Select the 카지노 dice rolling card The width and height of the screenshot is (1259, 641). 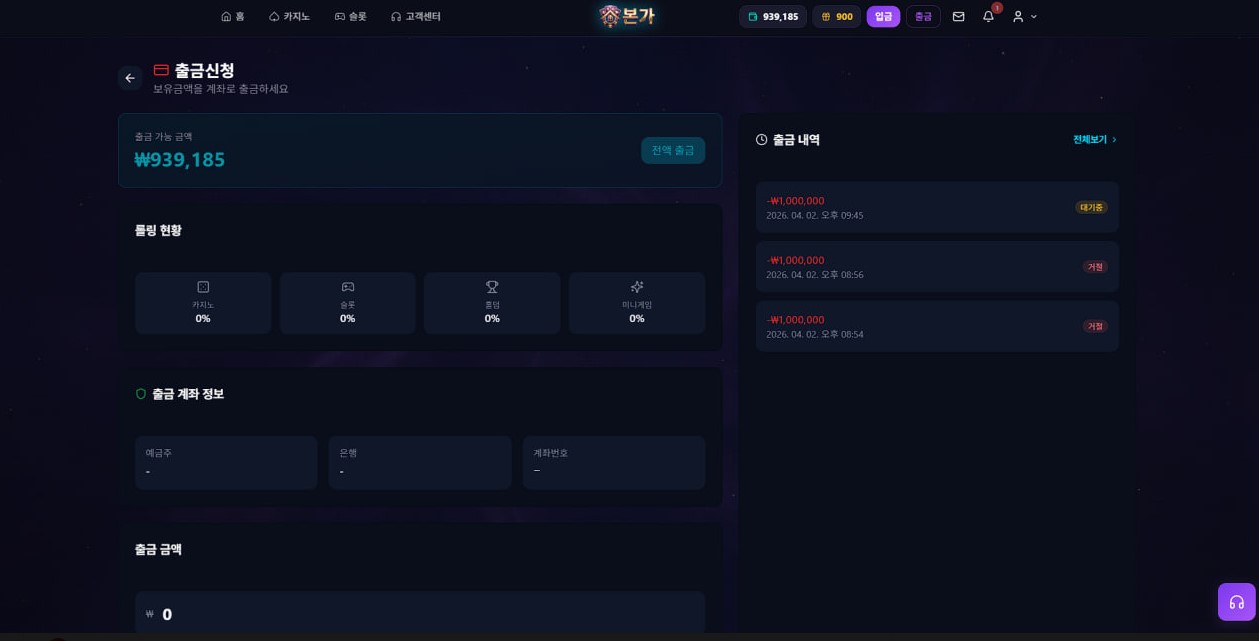coord(203,303)
